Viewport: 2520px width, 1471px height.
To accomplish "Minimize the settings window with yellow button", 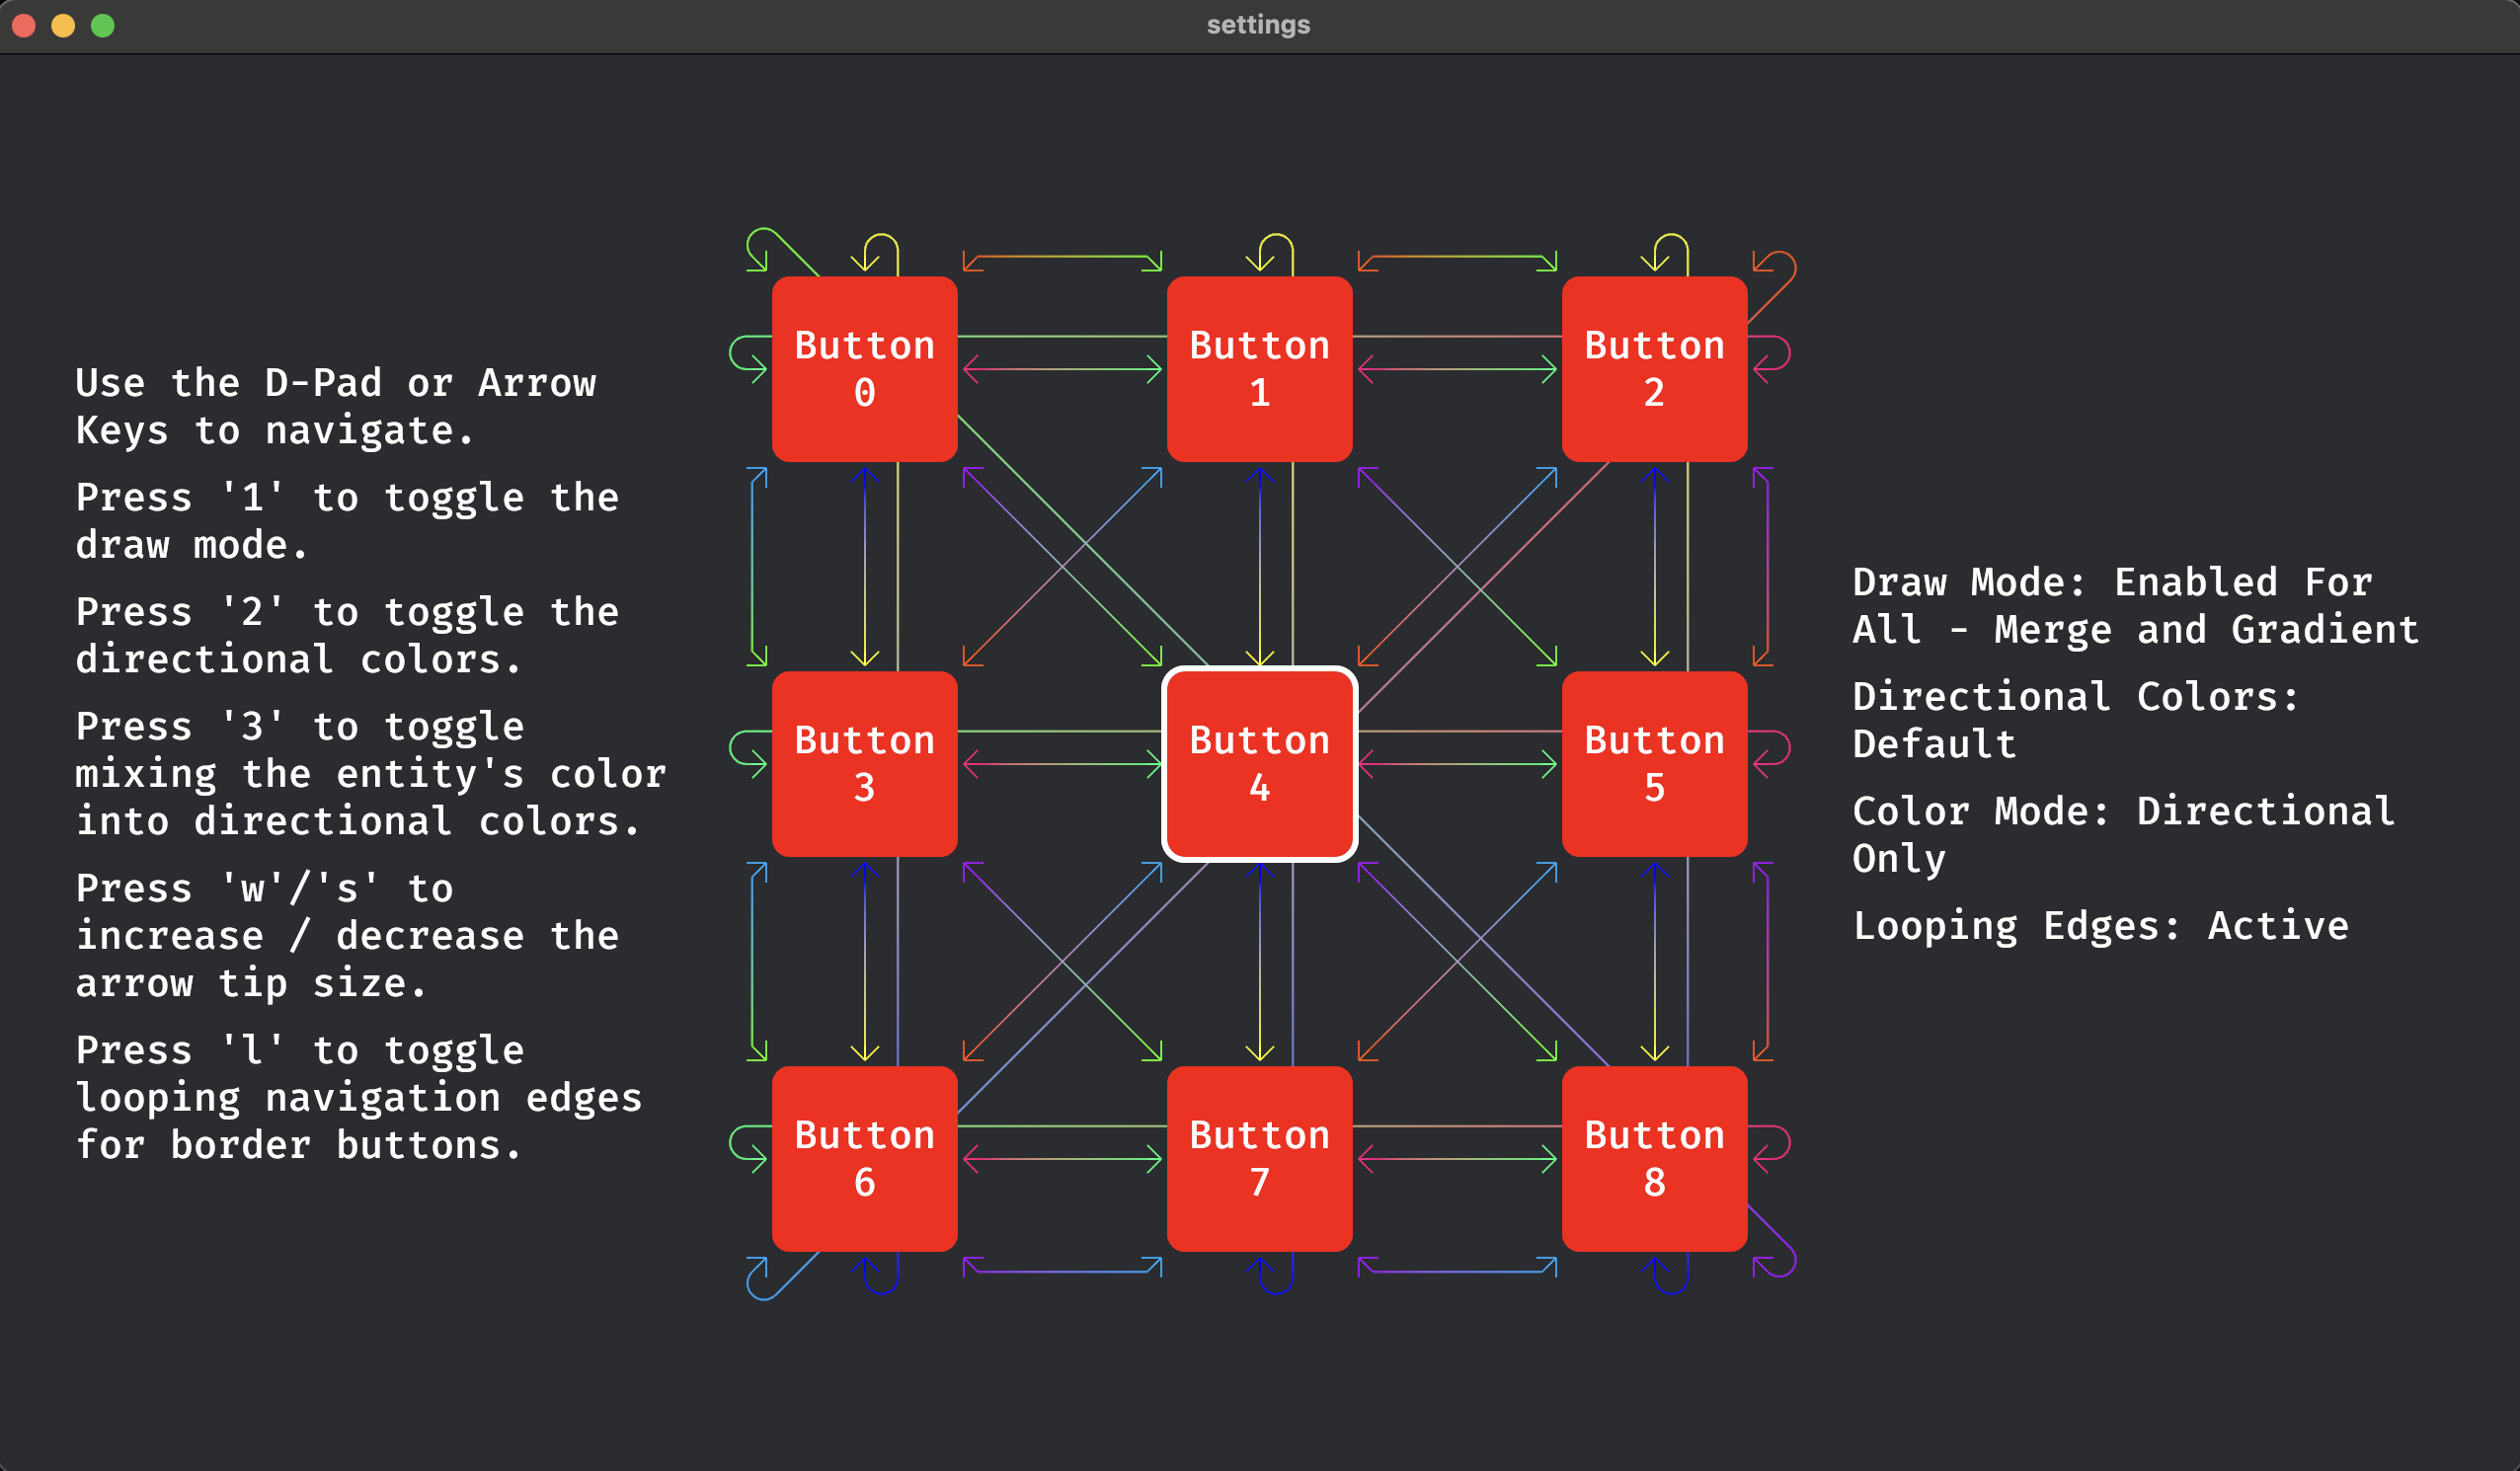I will 63,25.
